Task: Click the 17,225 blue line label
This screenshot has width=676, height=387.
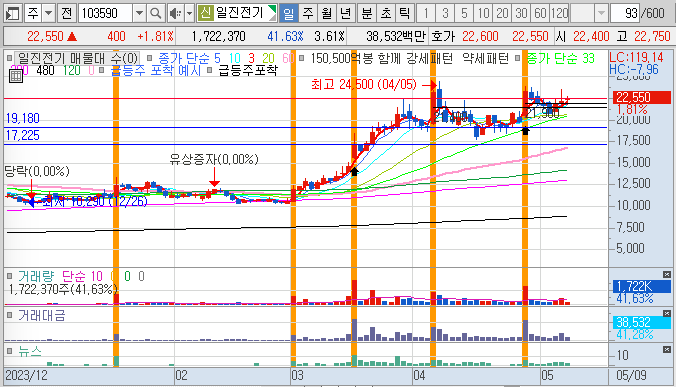Action: [x=22, y=135]
